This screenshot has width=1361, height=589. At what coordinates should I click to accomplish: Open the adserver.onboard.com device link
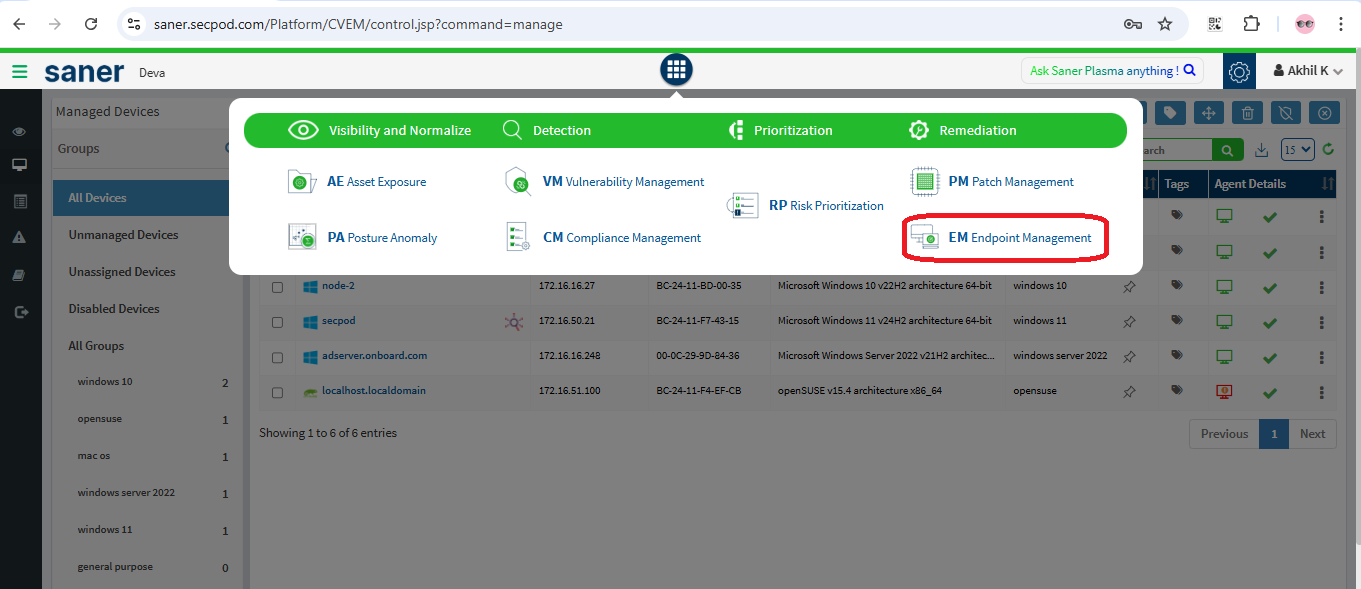(x=375, y=355)
